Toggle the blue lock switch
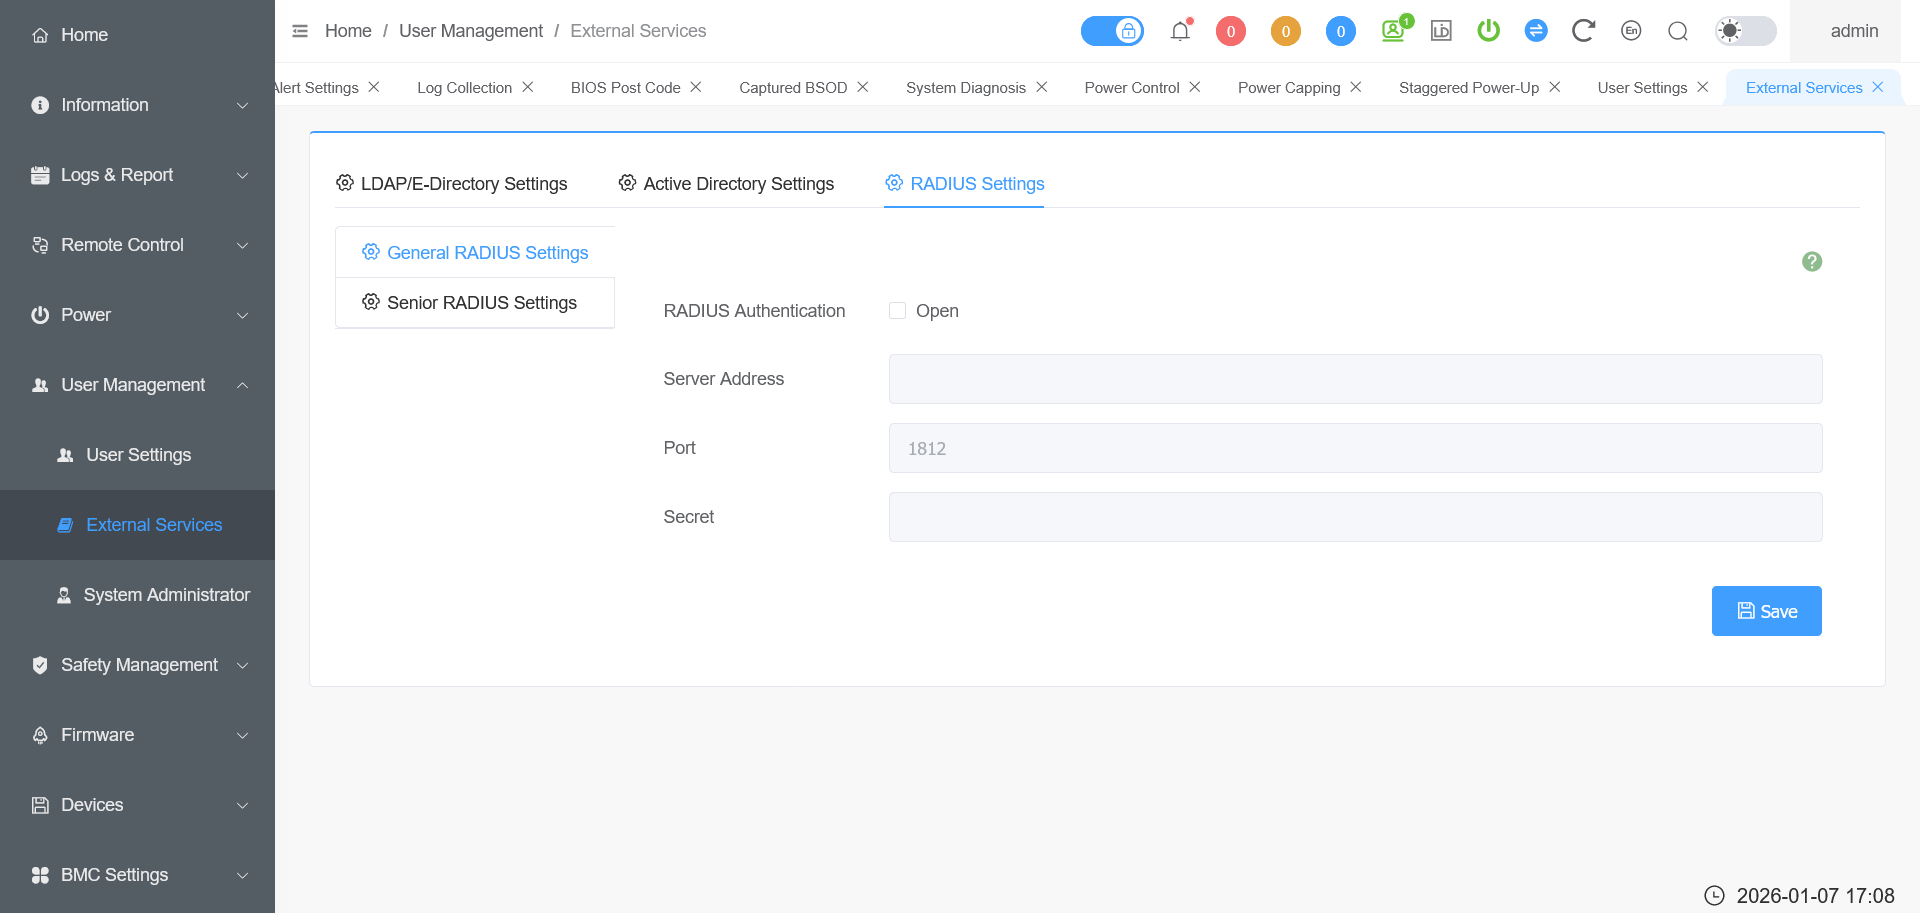The width and height of the screenshot is (1920, 913). [1112, 31]
